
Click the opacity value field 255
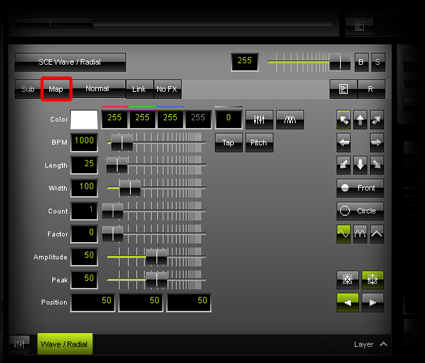pyautogui.click(x=245, y=62)
